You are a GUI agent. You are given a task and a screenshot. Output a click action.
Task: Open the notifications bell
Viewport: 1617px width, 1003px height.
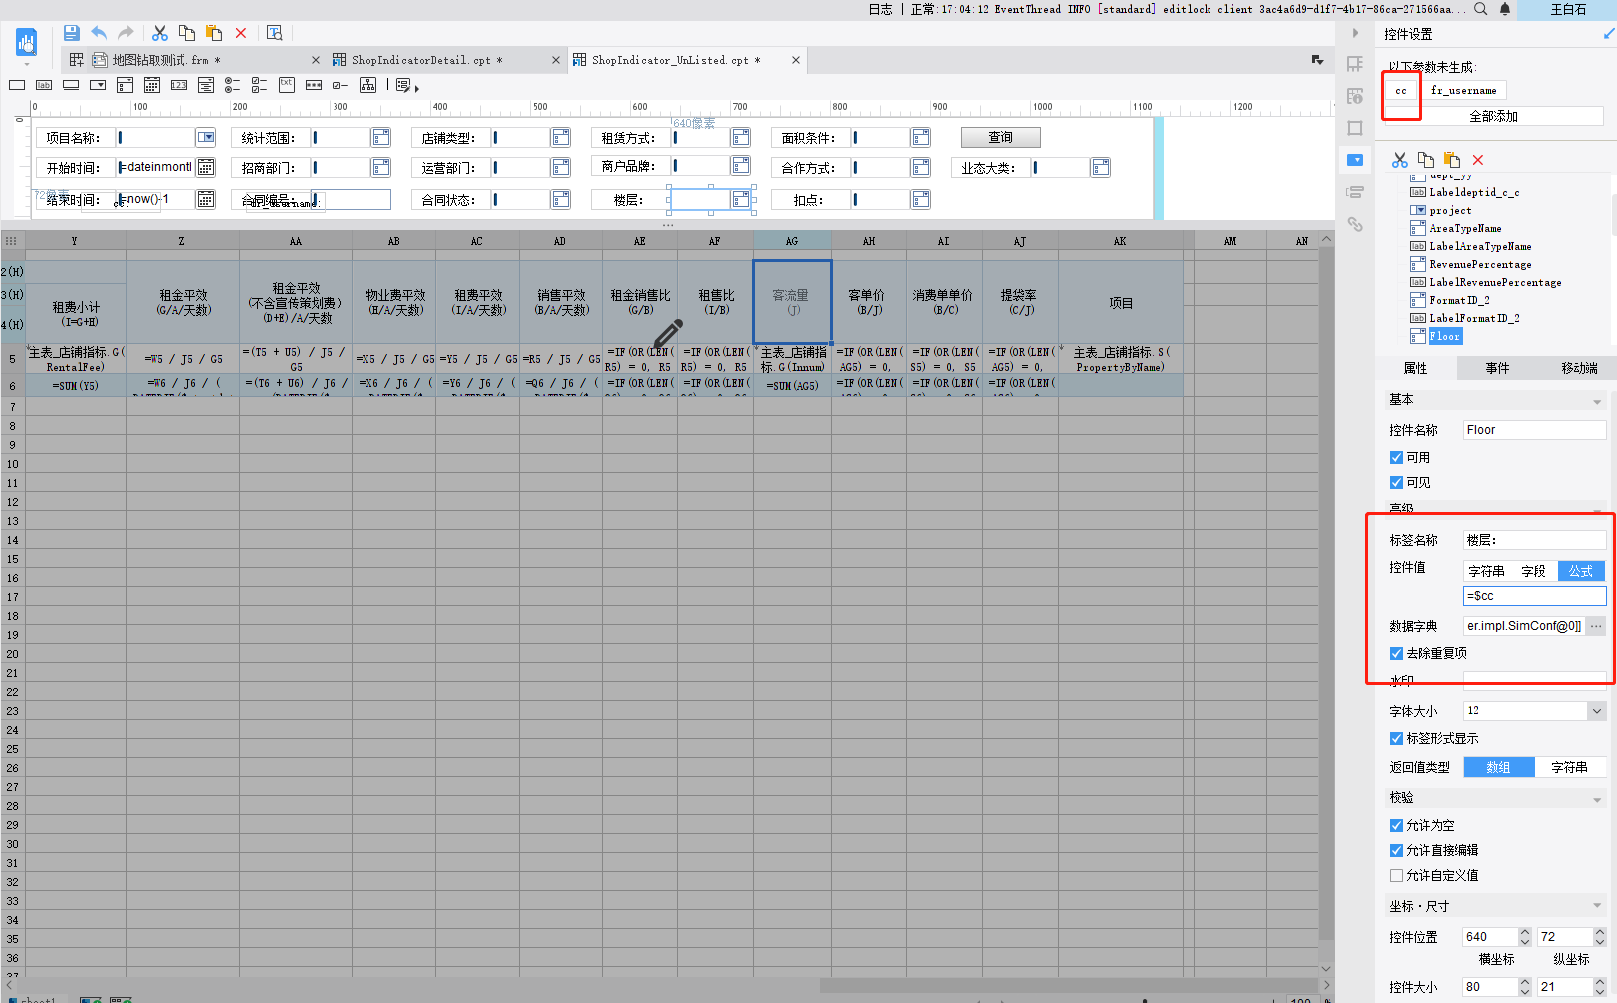pos(1504,9)
